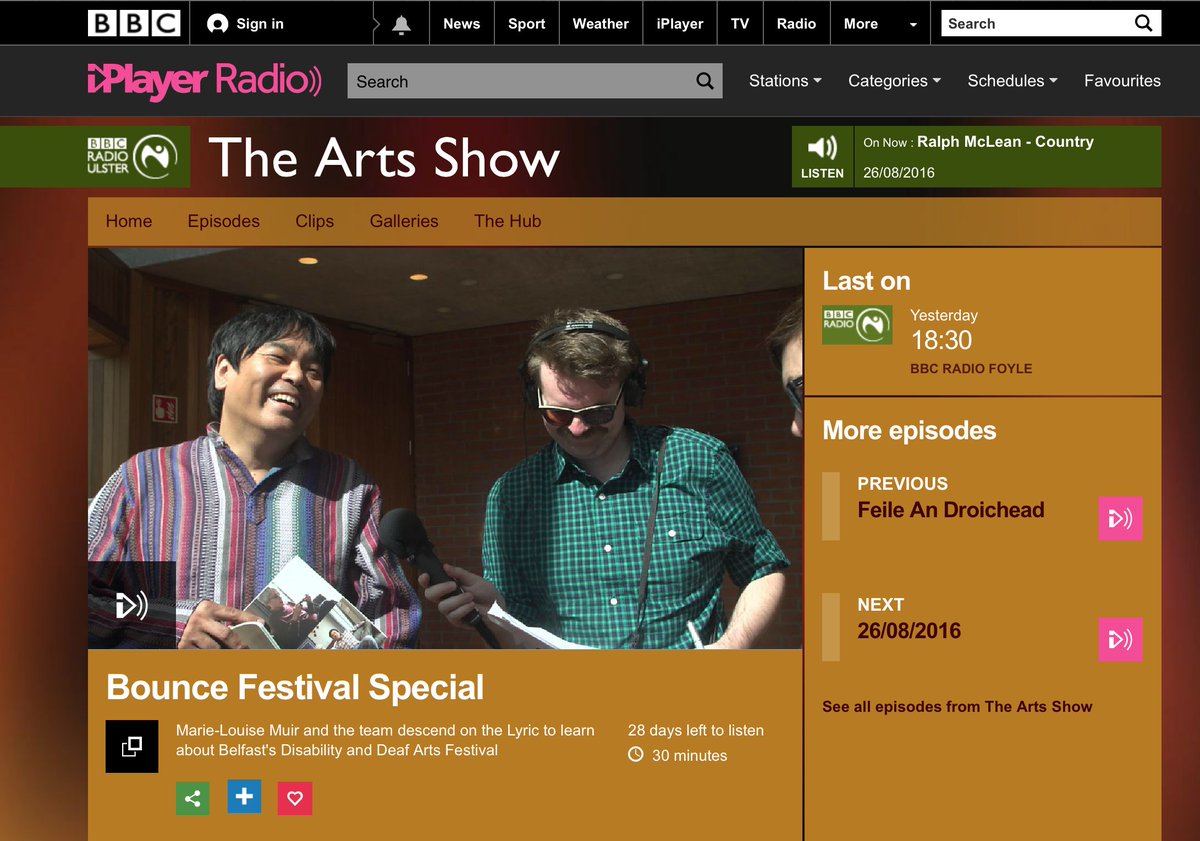Expand the More dropdown arrow

click(x=913, y=25)
